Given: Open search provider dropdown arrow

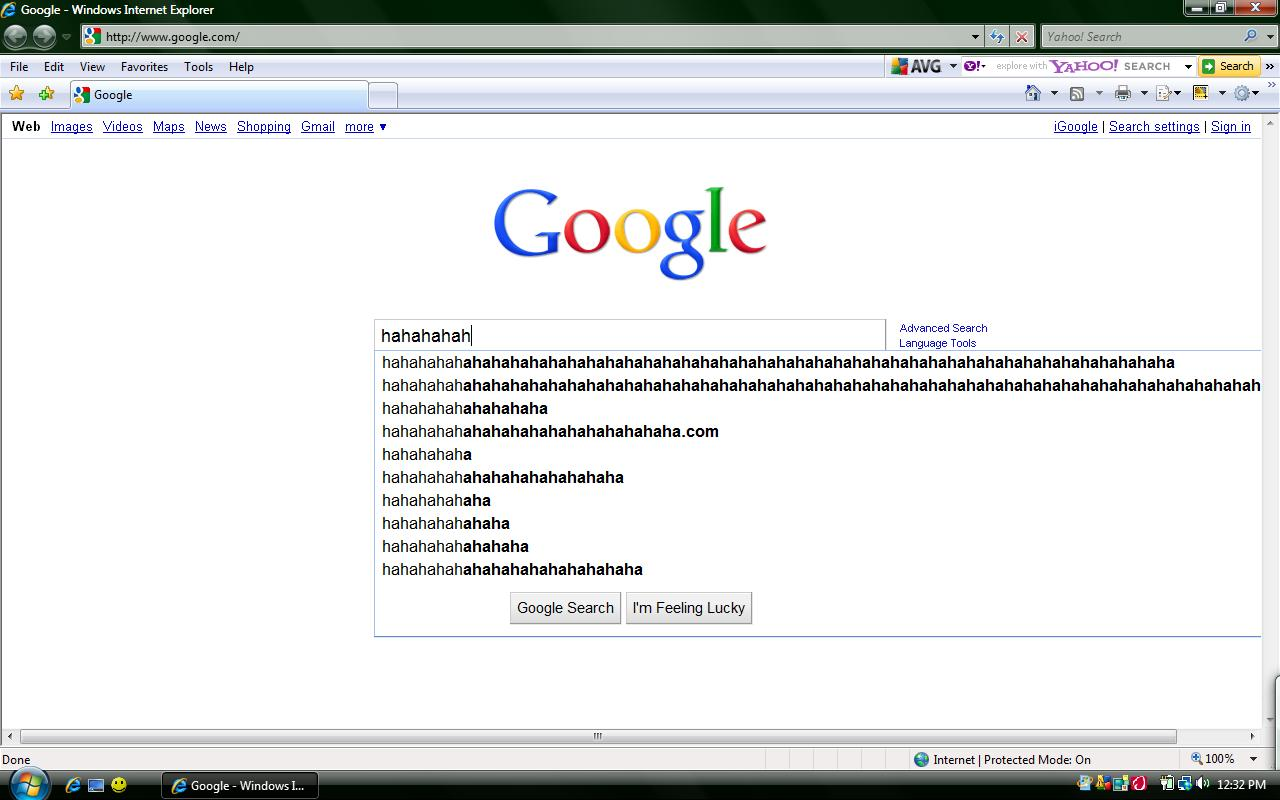Looking at the screenshot, I should tap(1270, 37).
